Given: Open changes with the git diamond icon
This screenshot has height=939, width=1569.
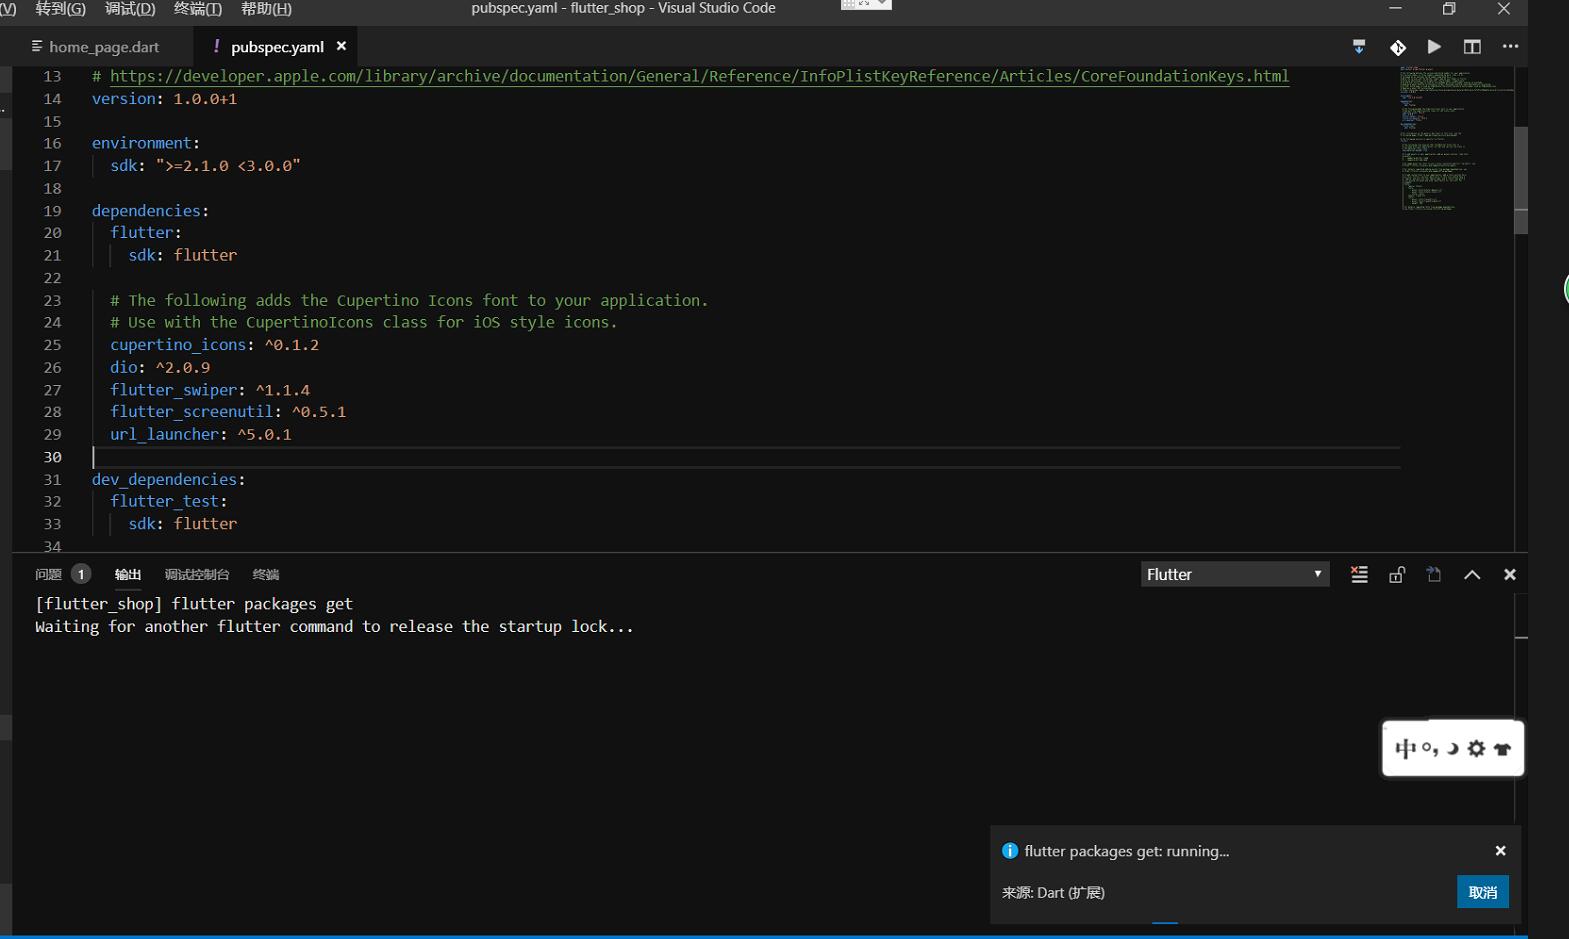Looking at the screenshot, I should pyautogui.click(x=1397, y=47).
